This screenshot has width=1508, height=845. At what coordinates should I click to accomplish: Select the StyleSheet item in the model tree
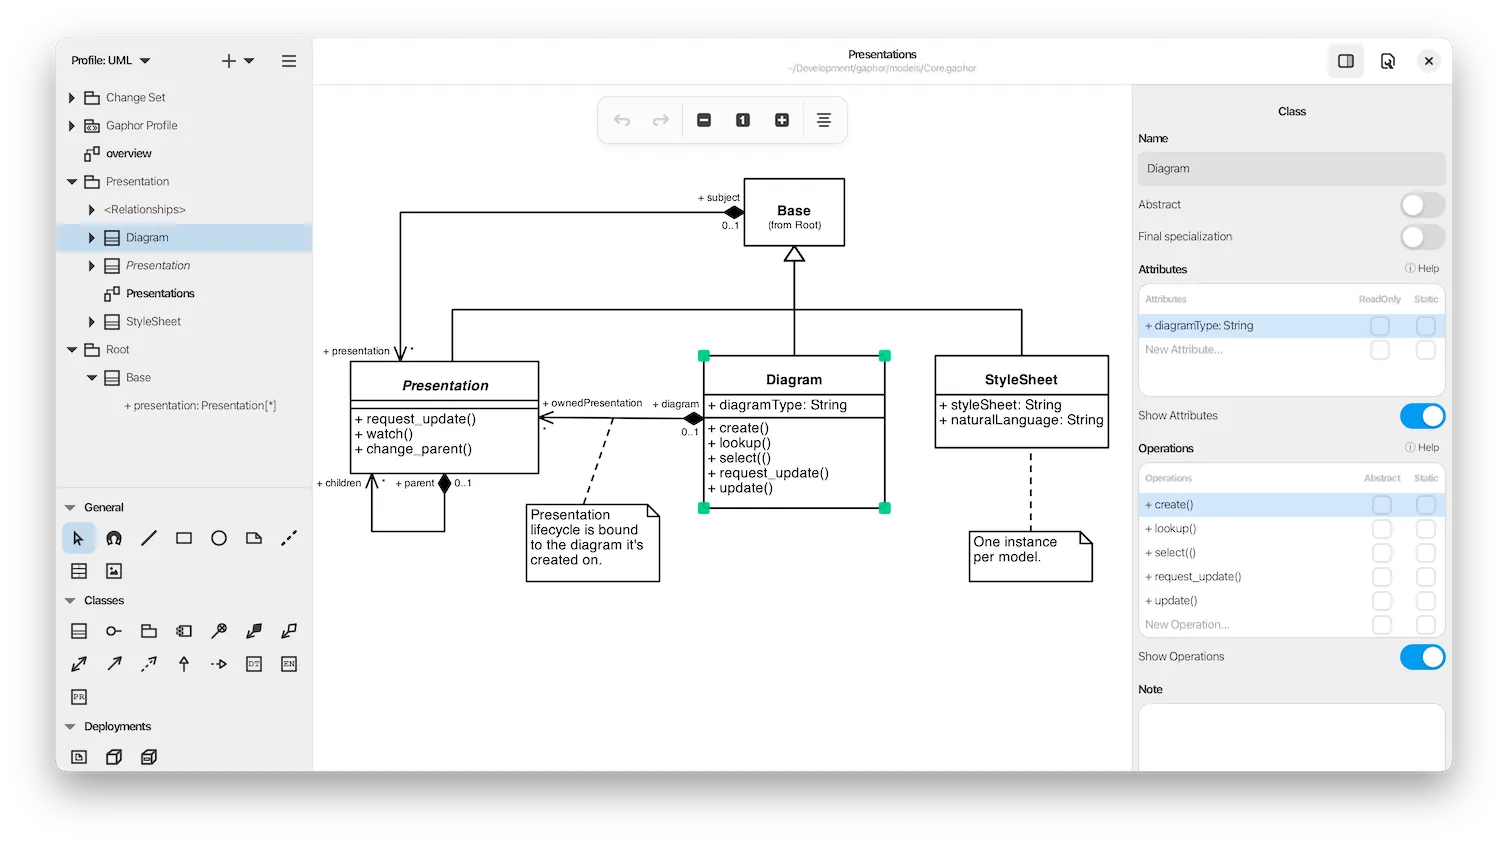[x=153, y=322]
